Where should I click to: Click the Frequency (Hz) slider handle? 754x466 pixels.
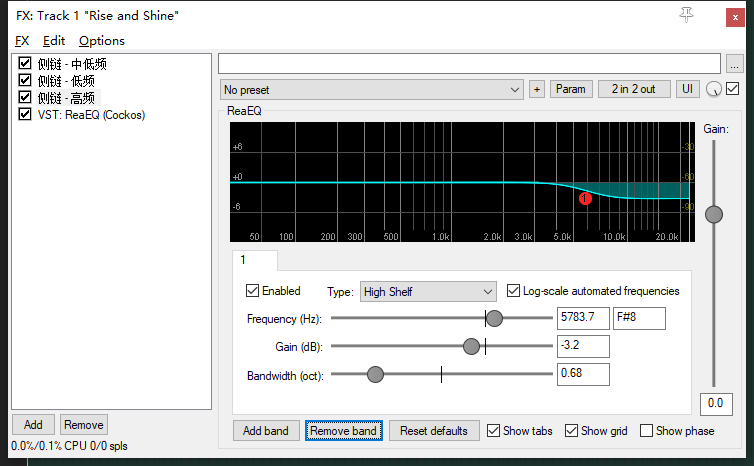click(494, 318)
